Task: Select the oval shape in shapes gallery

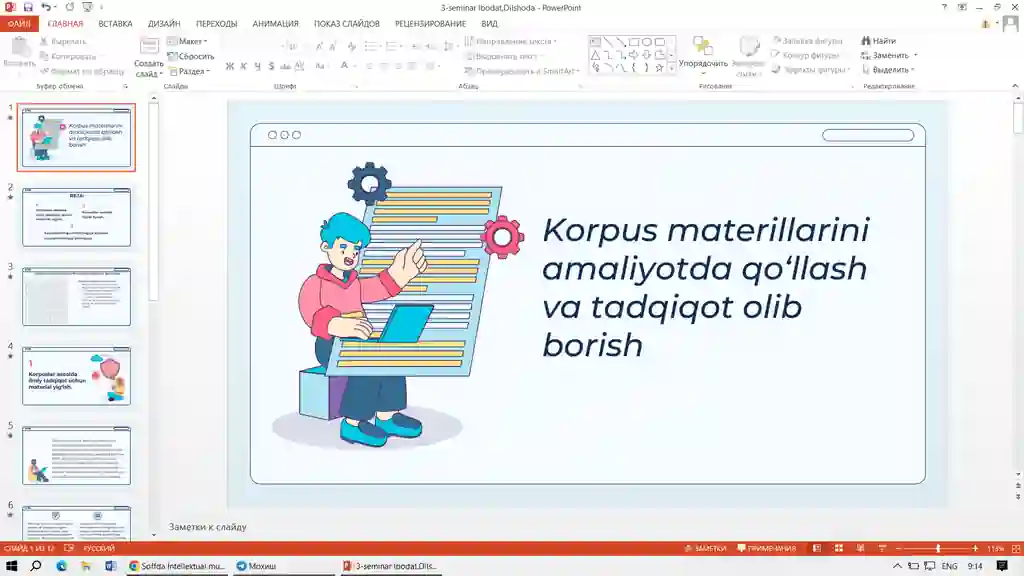Action: coord(646,42)
